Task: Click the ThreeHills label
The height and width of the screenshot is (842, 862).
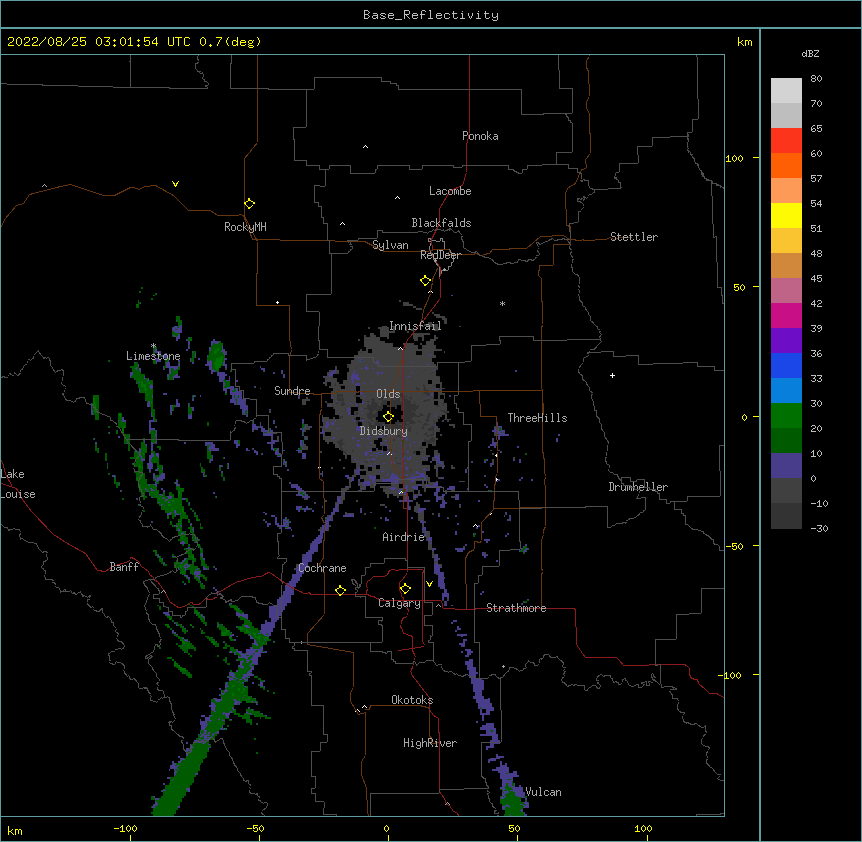Action: (x=537, y=418)
